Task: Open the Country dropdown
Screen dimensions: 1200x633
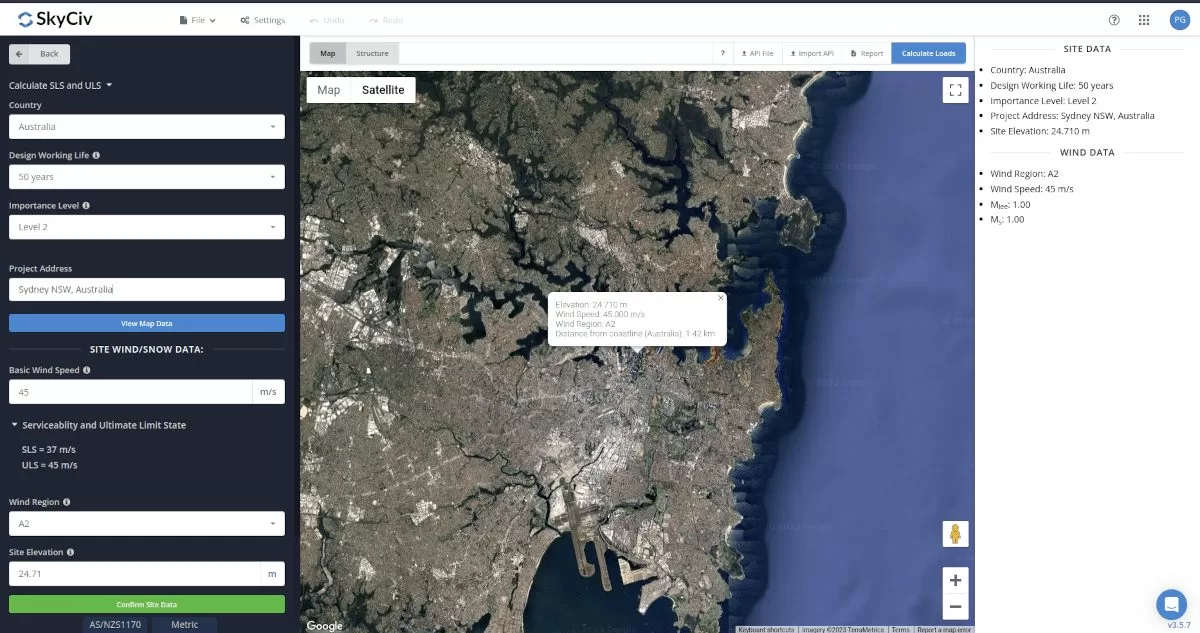Action: tap(146, 126)
